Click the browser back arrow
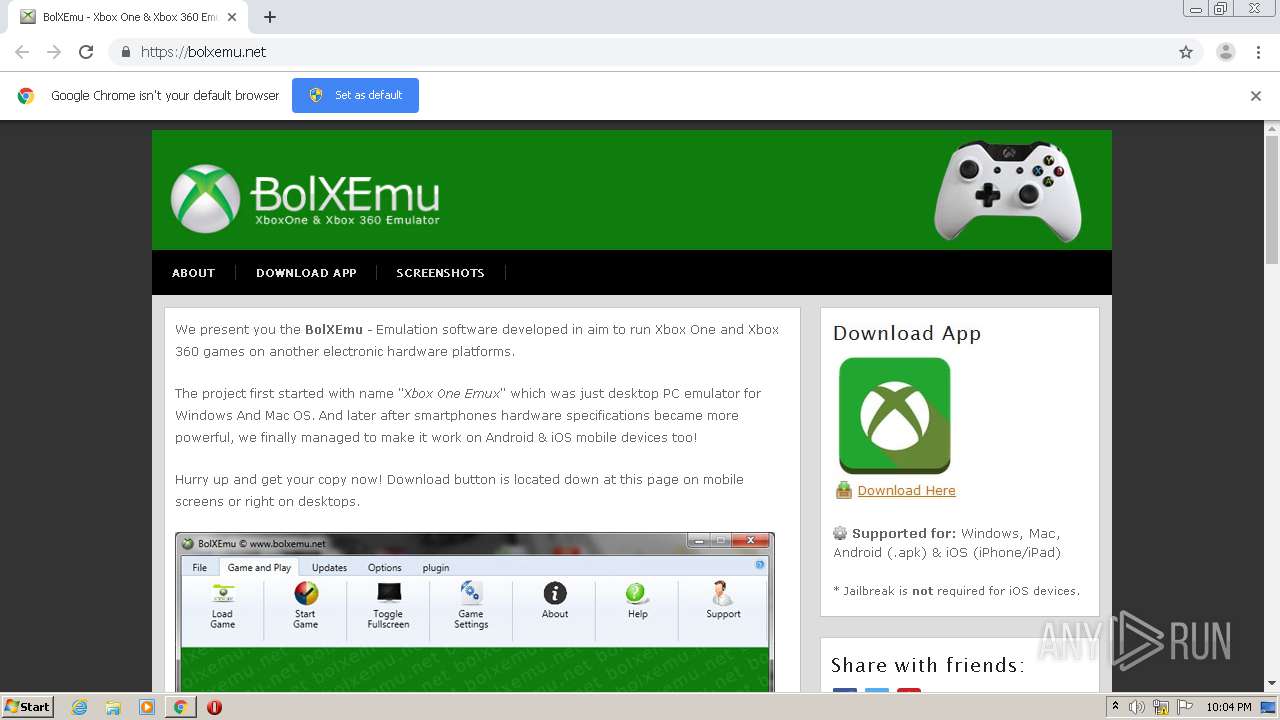 pyautogui.click(x=22, y=52)
